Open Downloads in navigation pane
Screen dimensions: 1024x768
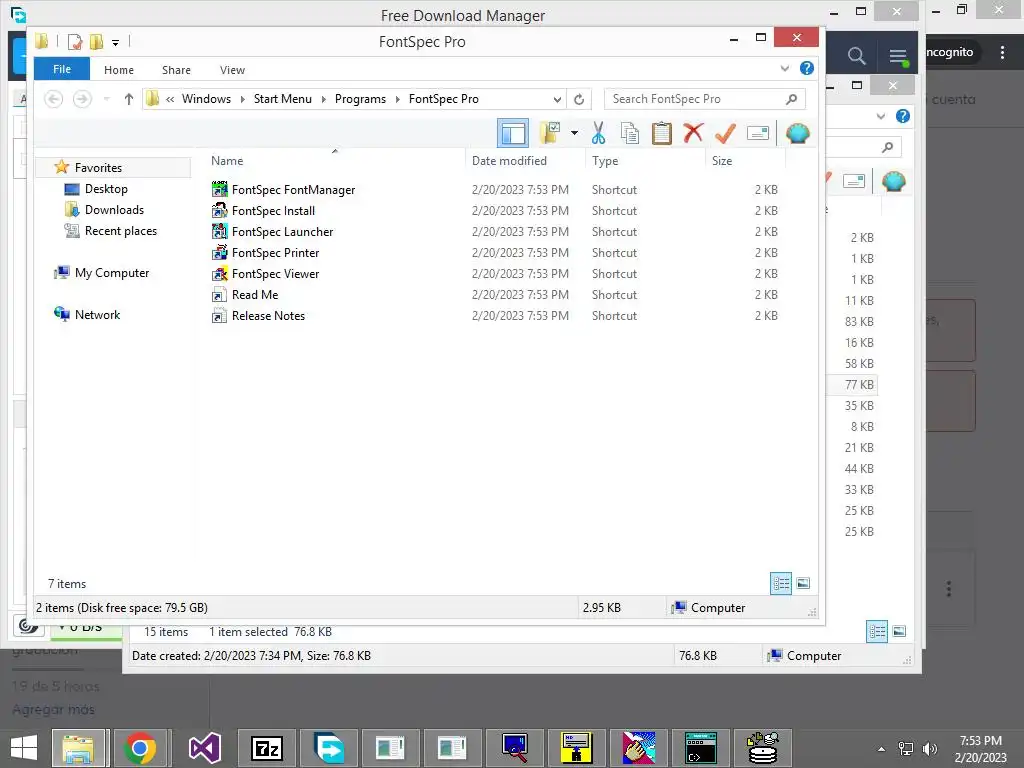(x=114, y=210)
